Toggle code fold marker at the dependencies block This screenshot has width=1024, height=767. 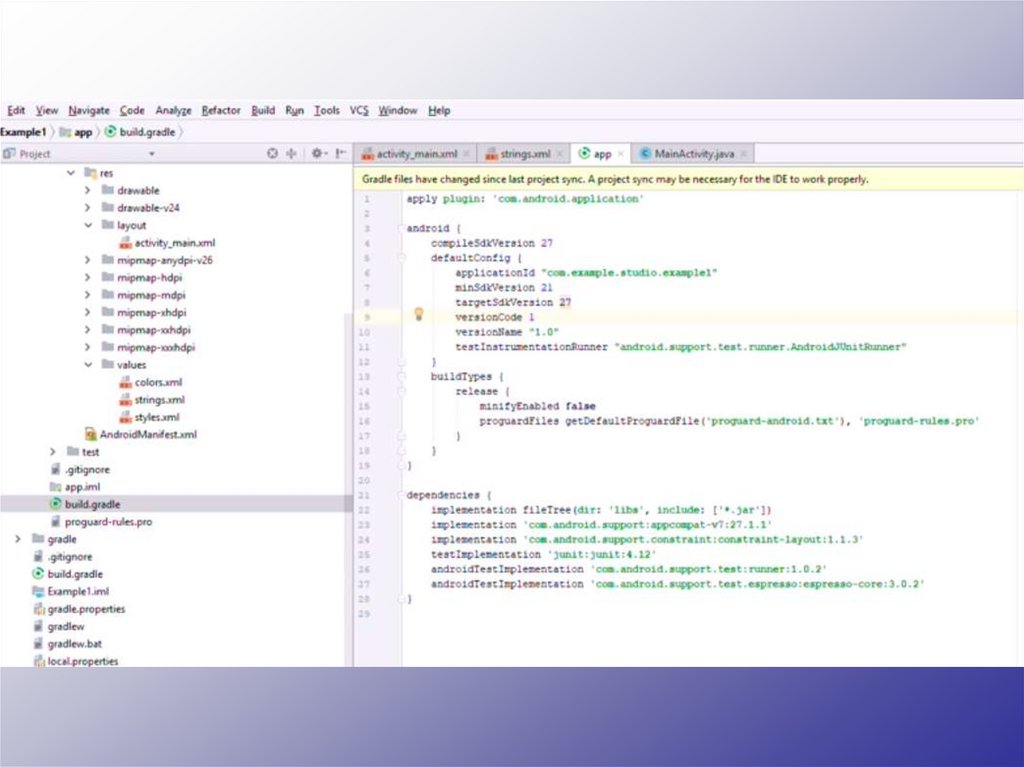pos(401,495)
